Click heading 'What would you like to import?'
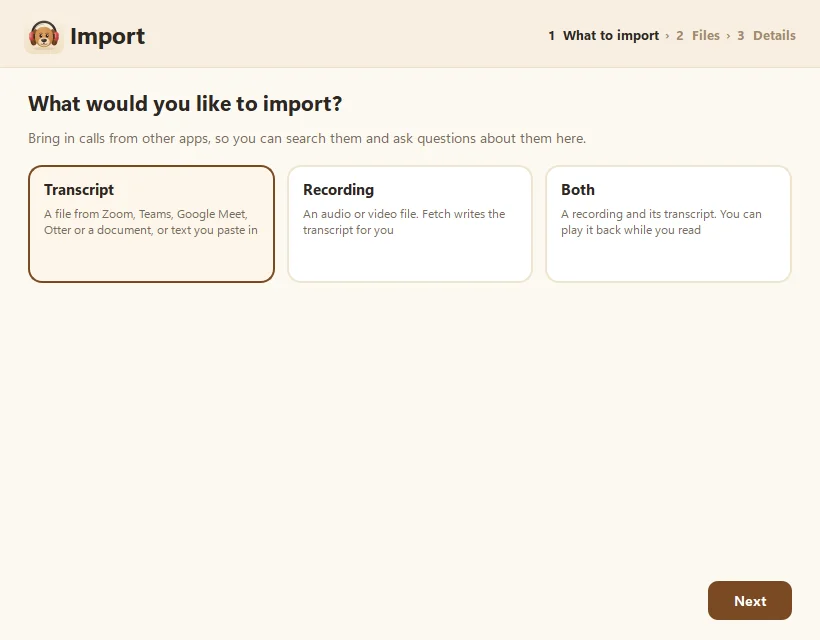 coord(185,104)
